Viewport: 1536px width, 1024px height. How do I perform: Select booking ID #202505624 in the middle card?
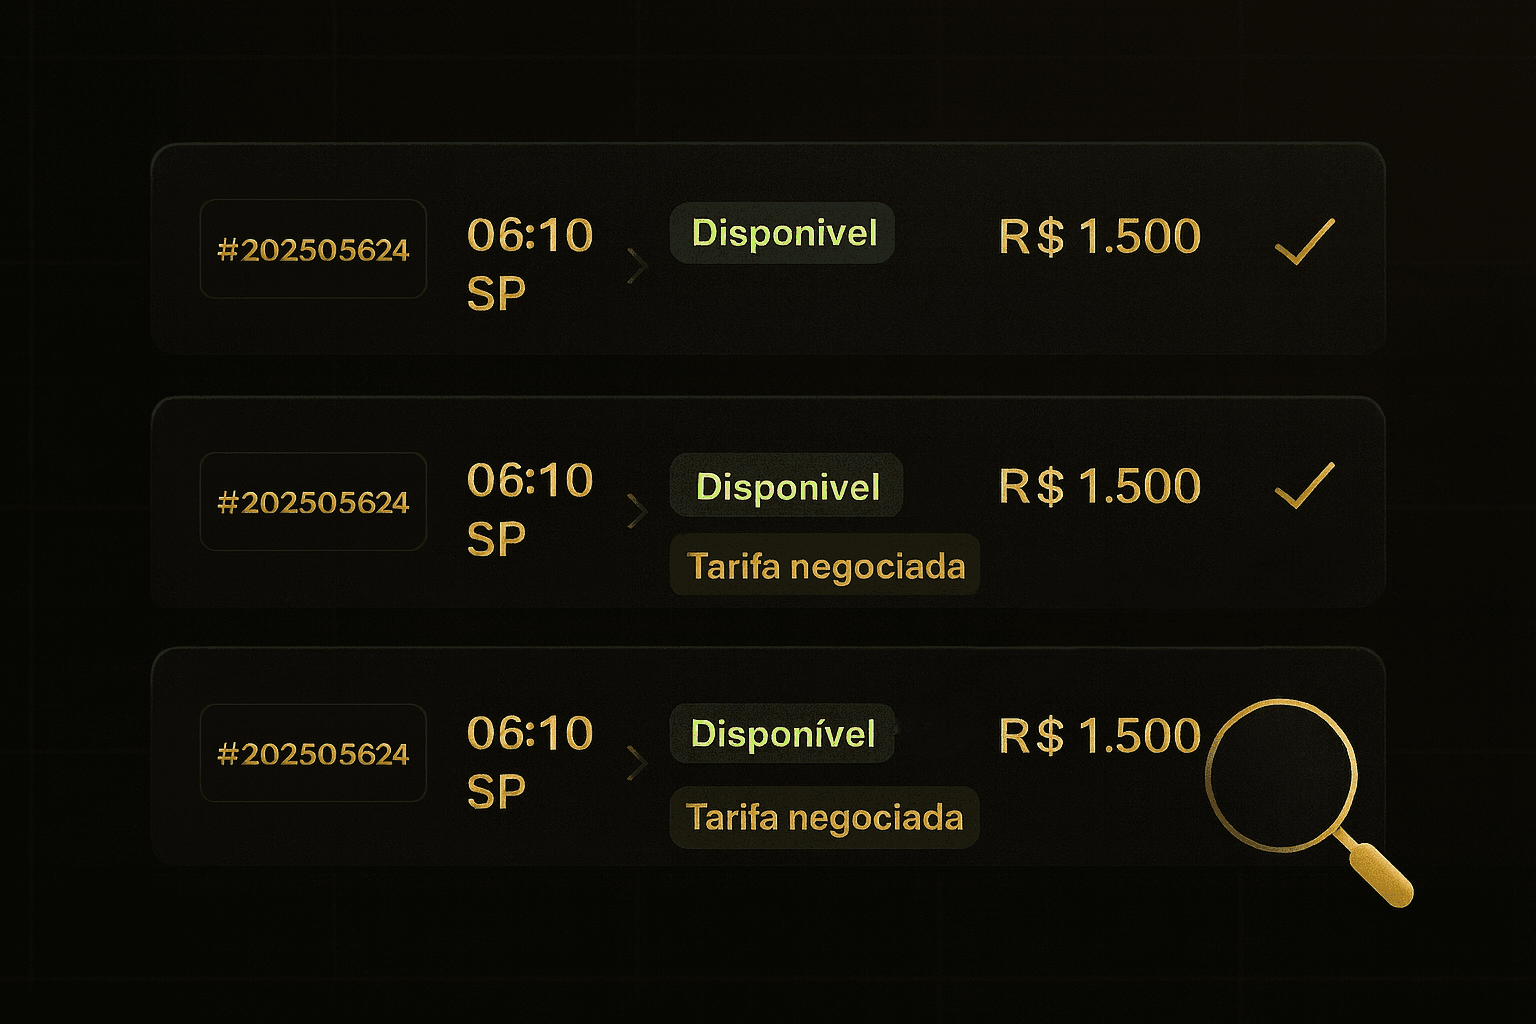[313, 502]
